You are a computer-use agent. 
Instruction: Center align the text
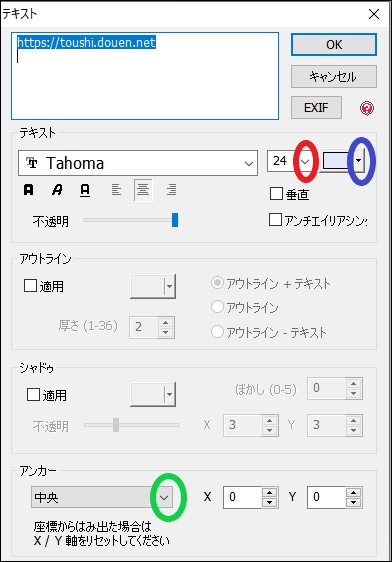pos(143,190)
